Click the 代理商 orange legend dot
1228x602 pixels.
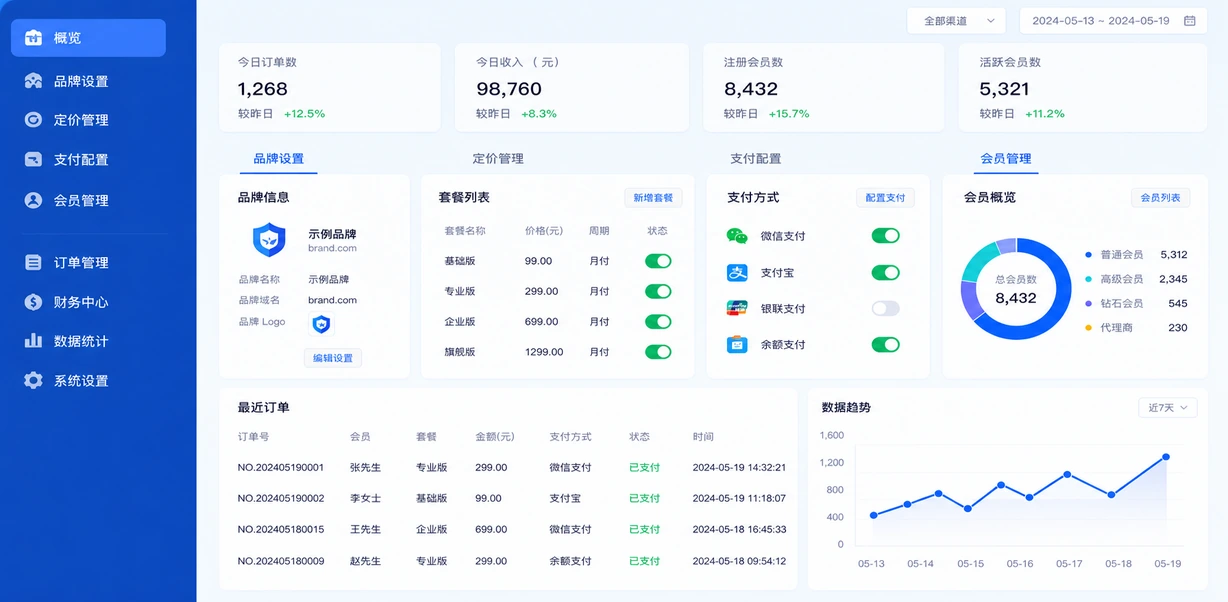[x=1088, y=328]
